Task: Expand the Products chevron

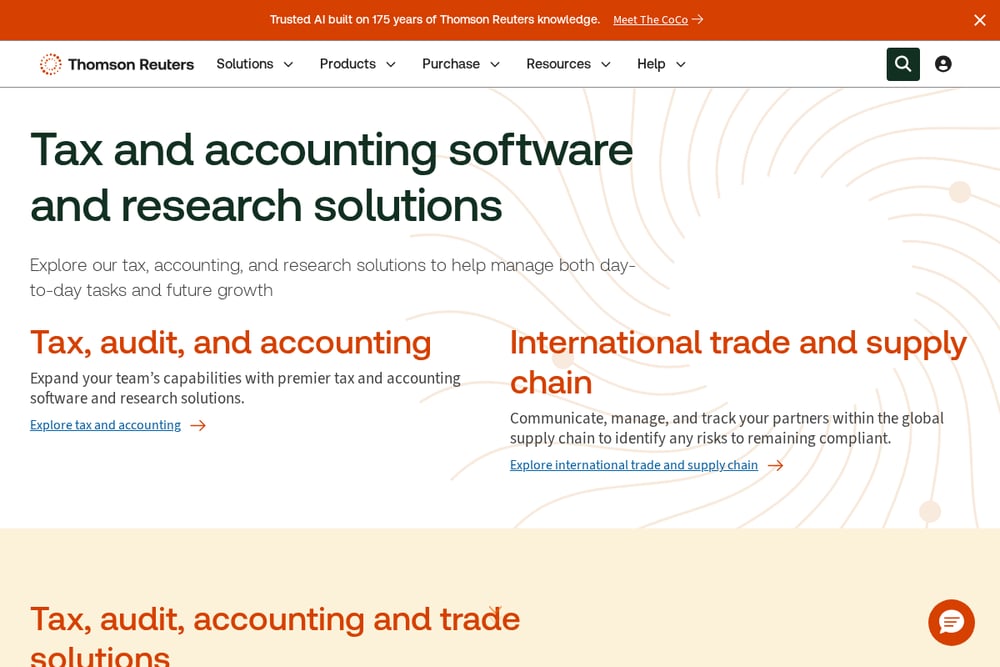Action: click(391, 64)
